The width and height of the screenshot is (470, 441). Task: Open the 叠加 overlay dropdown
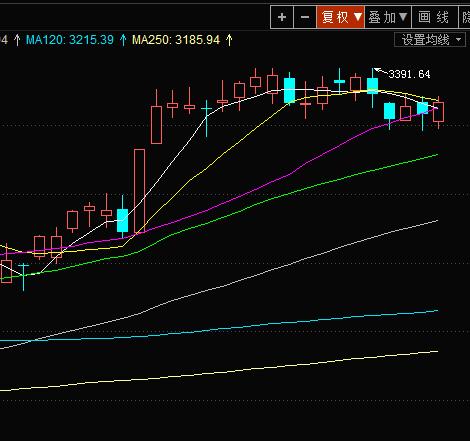tap(388, 17)
